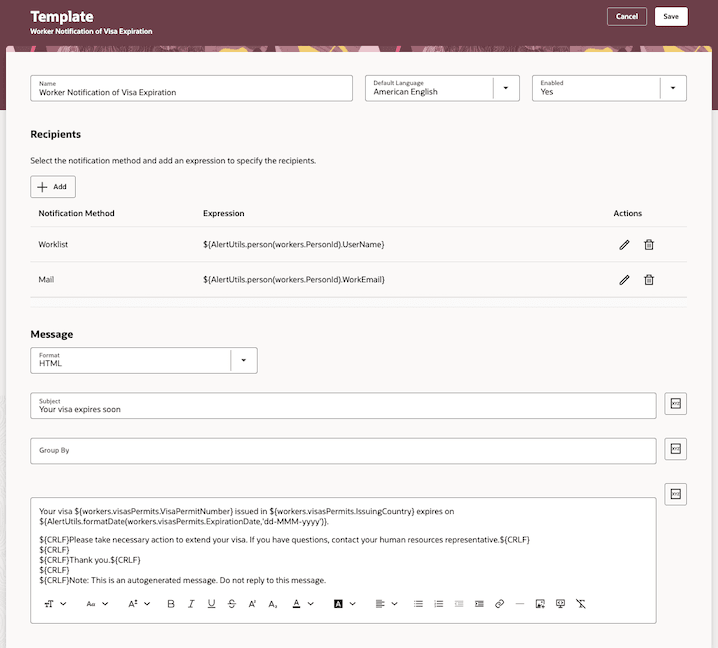Apply superscript formatting

252,604
